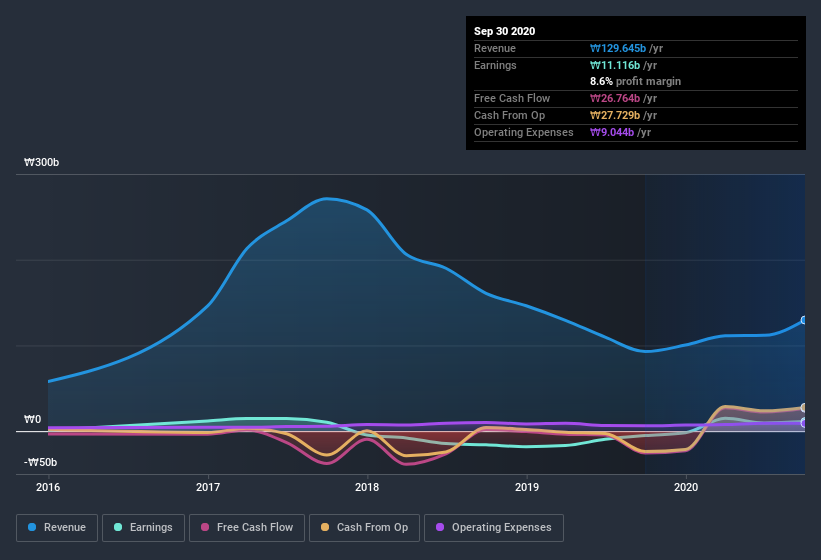Click the ₩0 y-axis label
This screenshot has width=821, height=560.
32,419
